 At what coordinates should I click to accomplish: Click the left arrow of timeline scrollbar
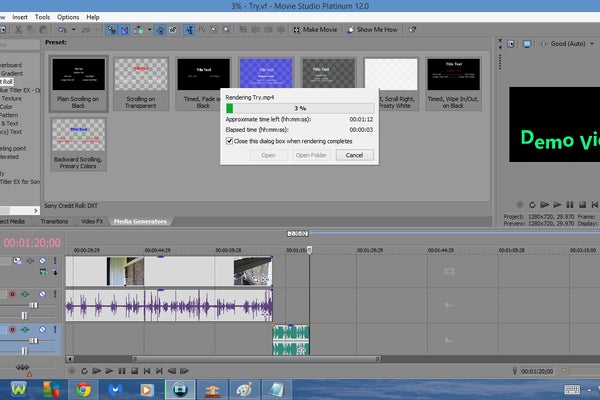[70, 359]
